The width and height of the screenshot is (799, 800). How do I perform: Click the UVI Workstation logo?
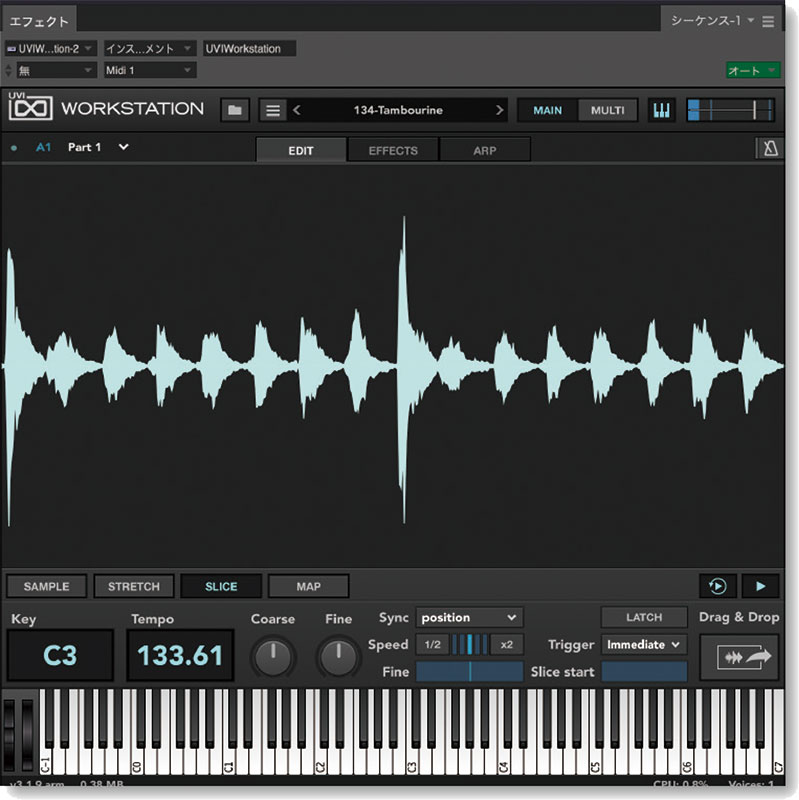tap(30, 107)
